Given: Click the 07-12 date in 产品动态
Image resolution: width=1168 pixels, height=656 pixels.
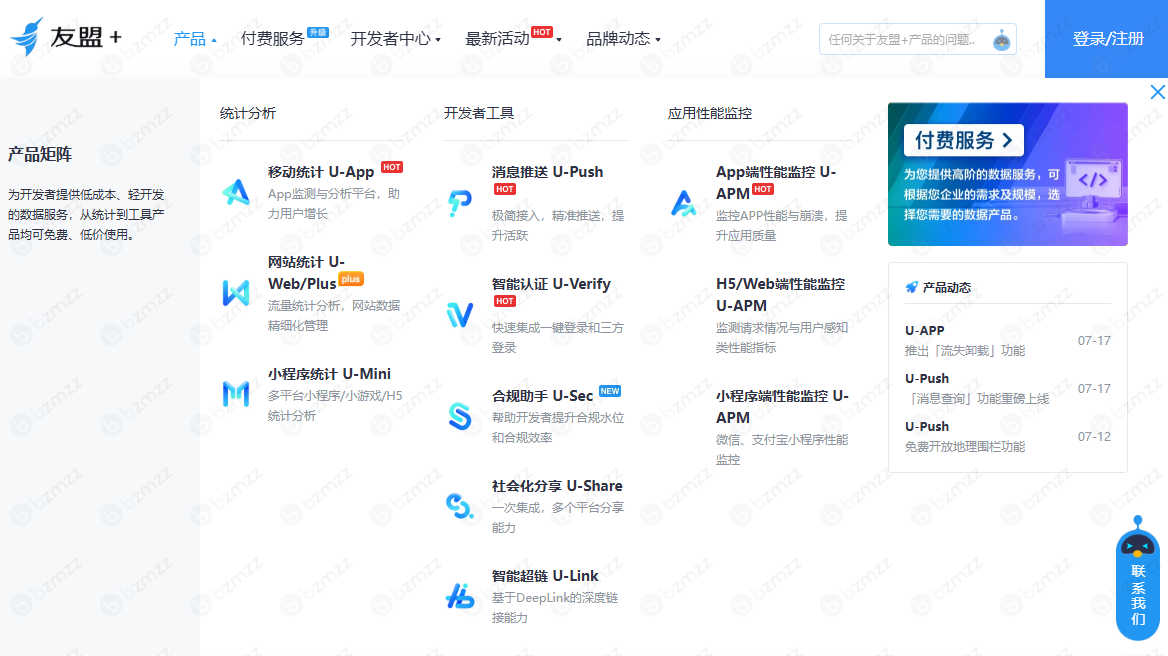Looking at the screenshot, I should pyautogui.click(x=1094, y=436).
